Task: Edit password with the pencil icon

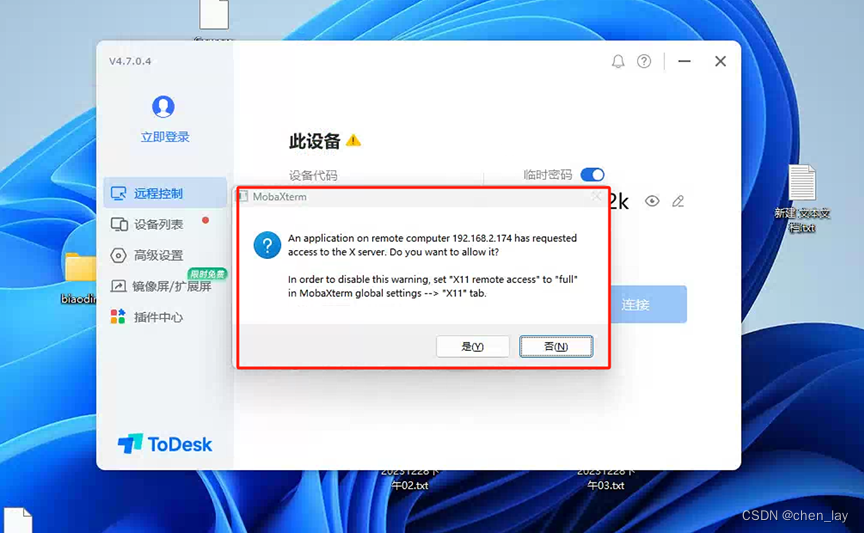Action: point(678,201)
